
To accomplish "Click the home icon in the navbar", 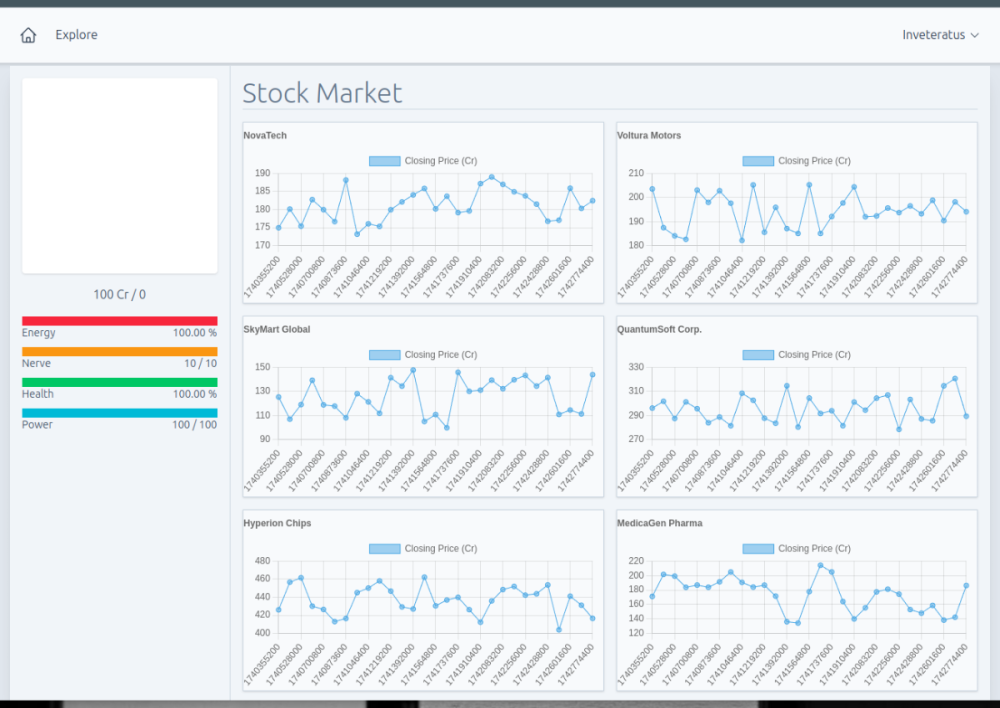I will (x=28, y=35).
